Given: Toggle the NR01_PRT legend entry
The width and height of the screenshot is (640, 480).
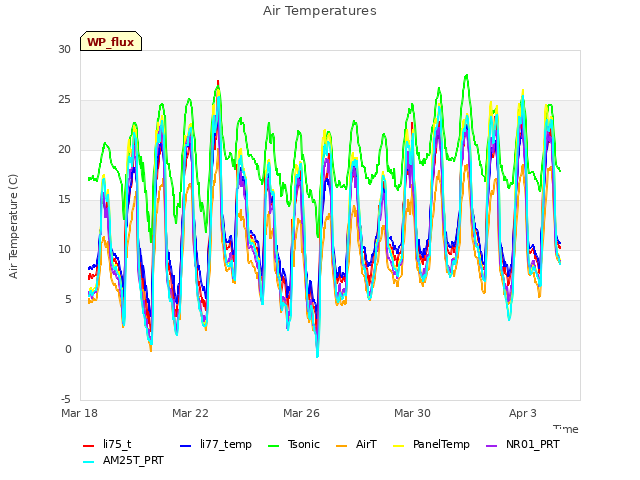Looking at the screenshot, I should coord(523,444).
